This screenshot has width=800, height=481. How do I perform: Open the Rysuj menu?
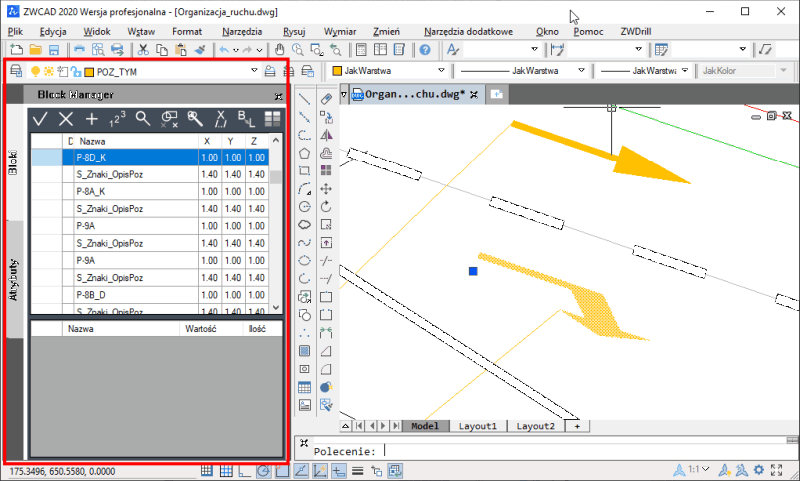294,32
